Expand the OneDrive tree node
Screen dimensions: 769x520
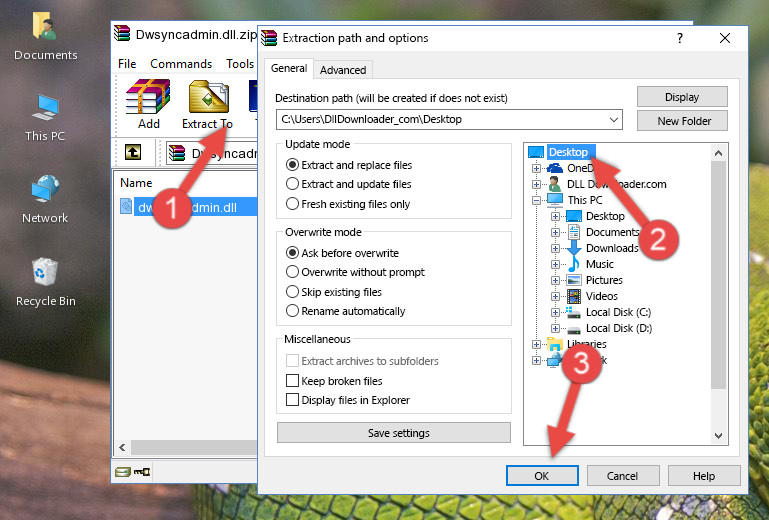pyautogui.click(x=537, y=168)
